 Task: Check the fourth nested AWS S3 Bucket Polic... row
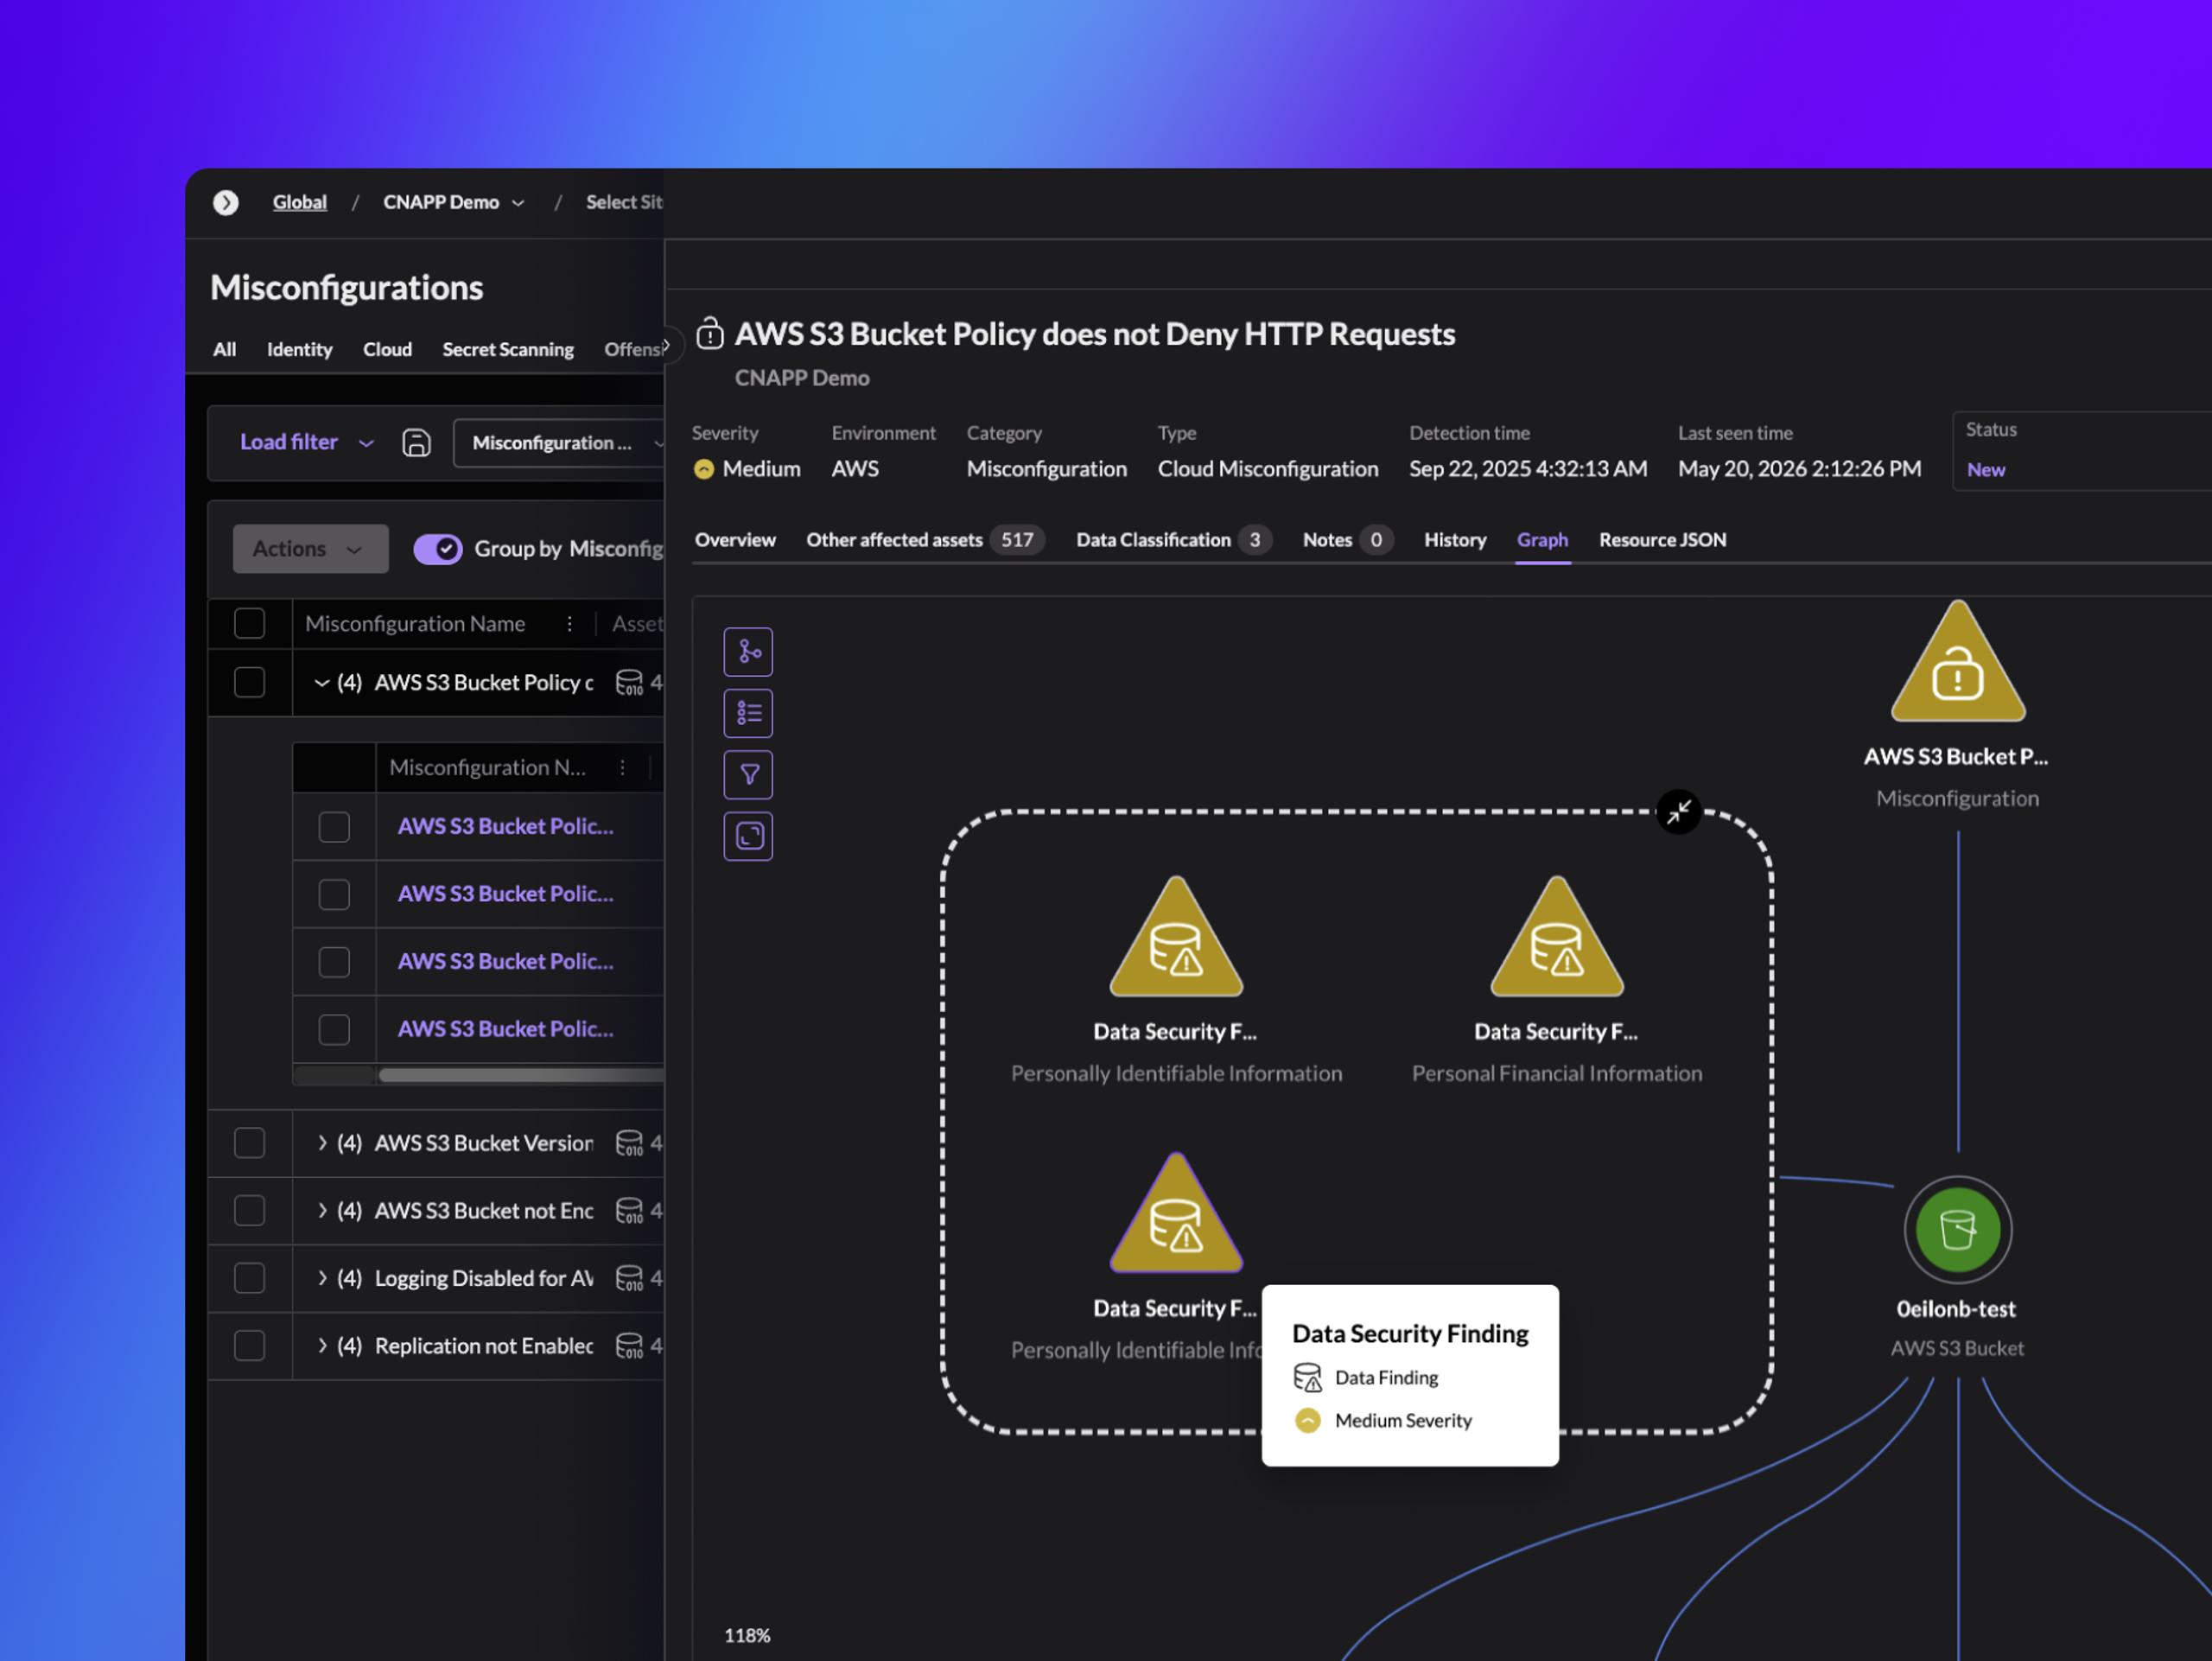334,1029
